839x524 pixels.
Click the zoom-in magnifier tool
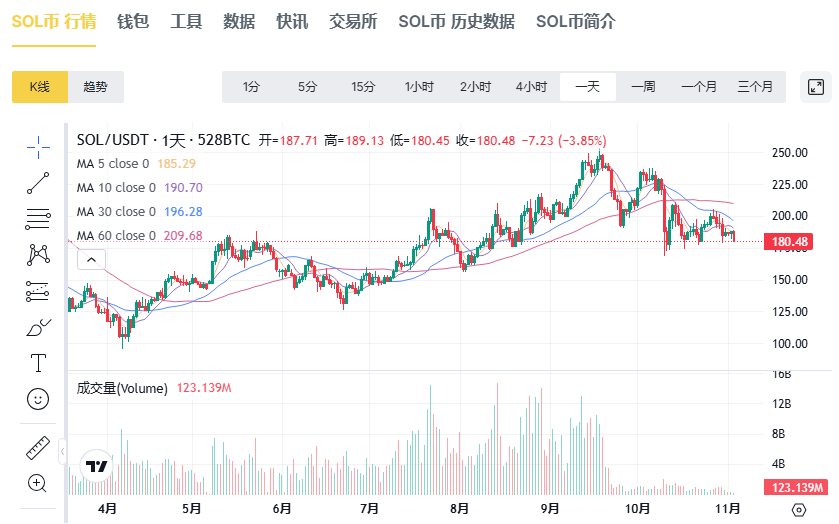38,483
